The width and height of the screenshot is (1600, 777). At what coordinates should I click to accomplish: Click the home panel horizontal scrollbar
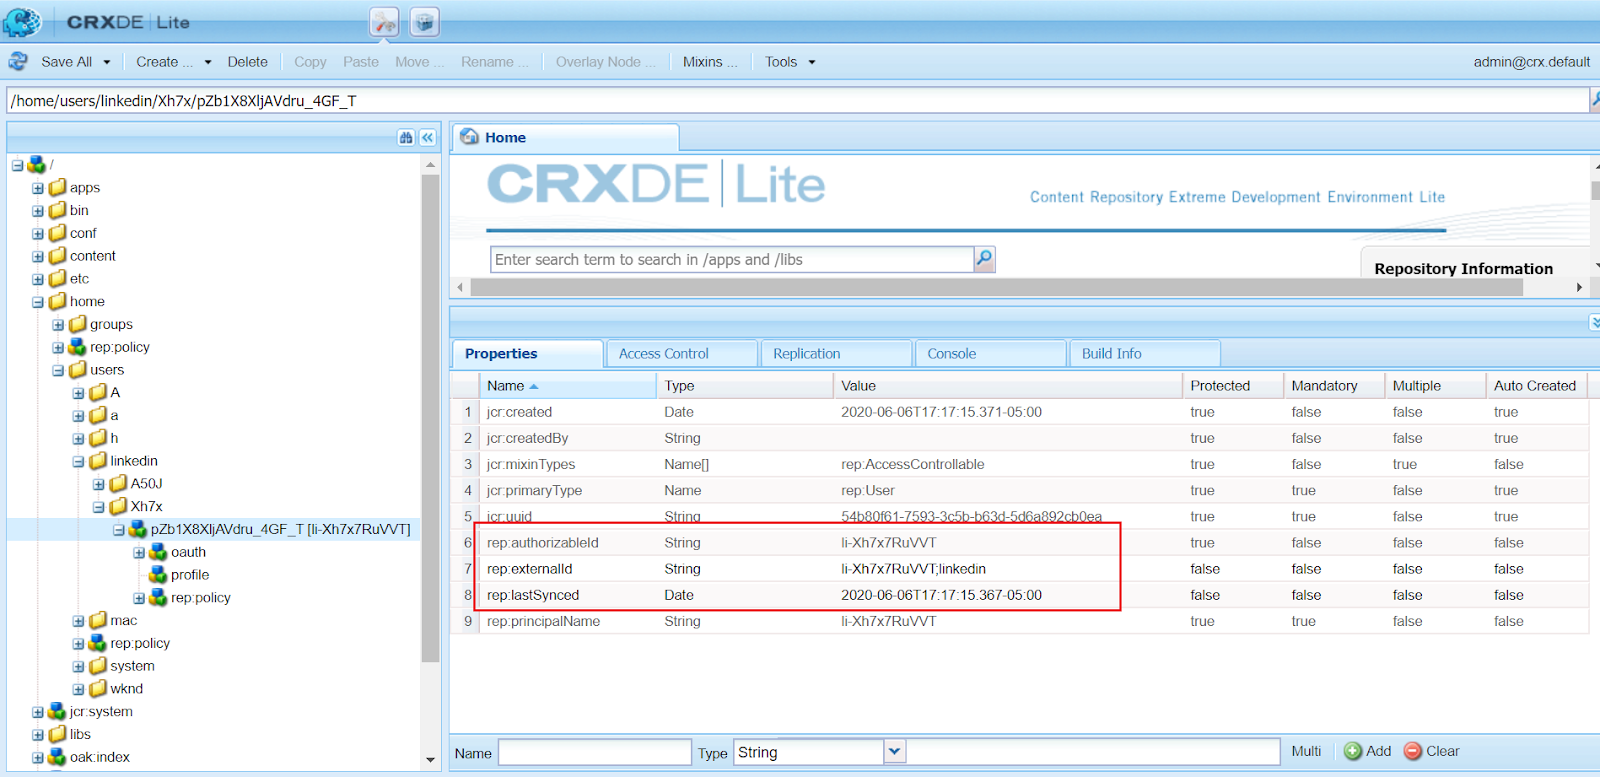[996, 287]
